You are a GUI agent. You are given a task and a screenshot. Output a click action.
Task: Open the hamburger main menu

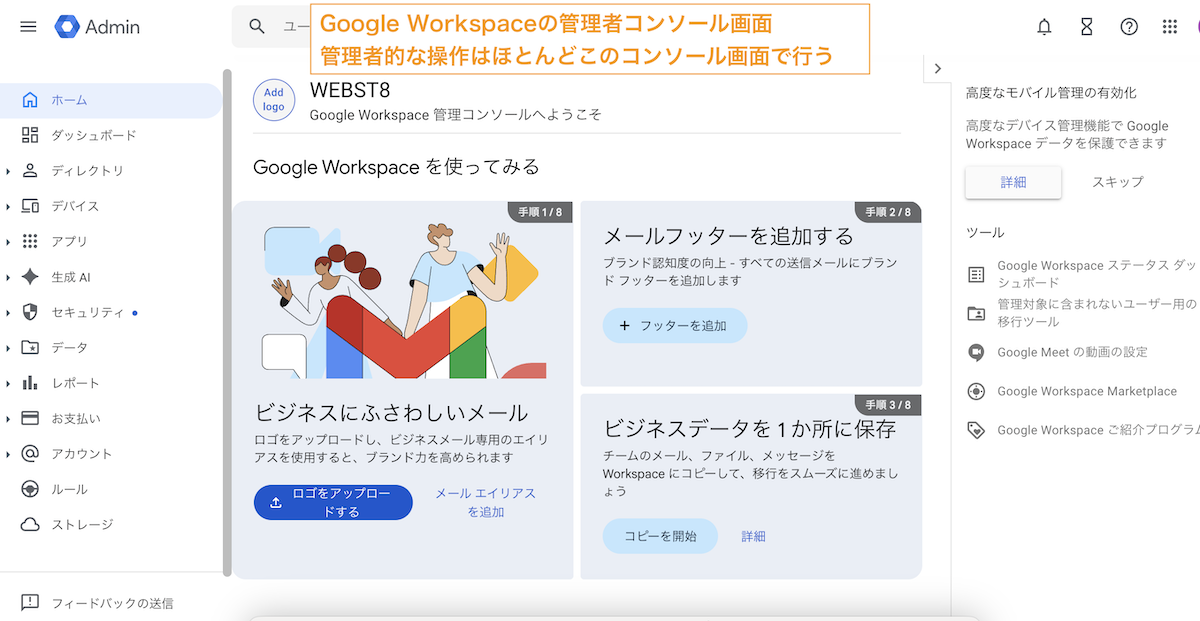click(28, 27)
